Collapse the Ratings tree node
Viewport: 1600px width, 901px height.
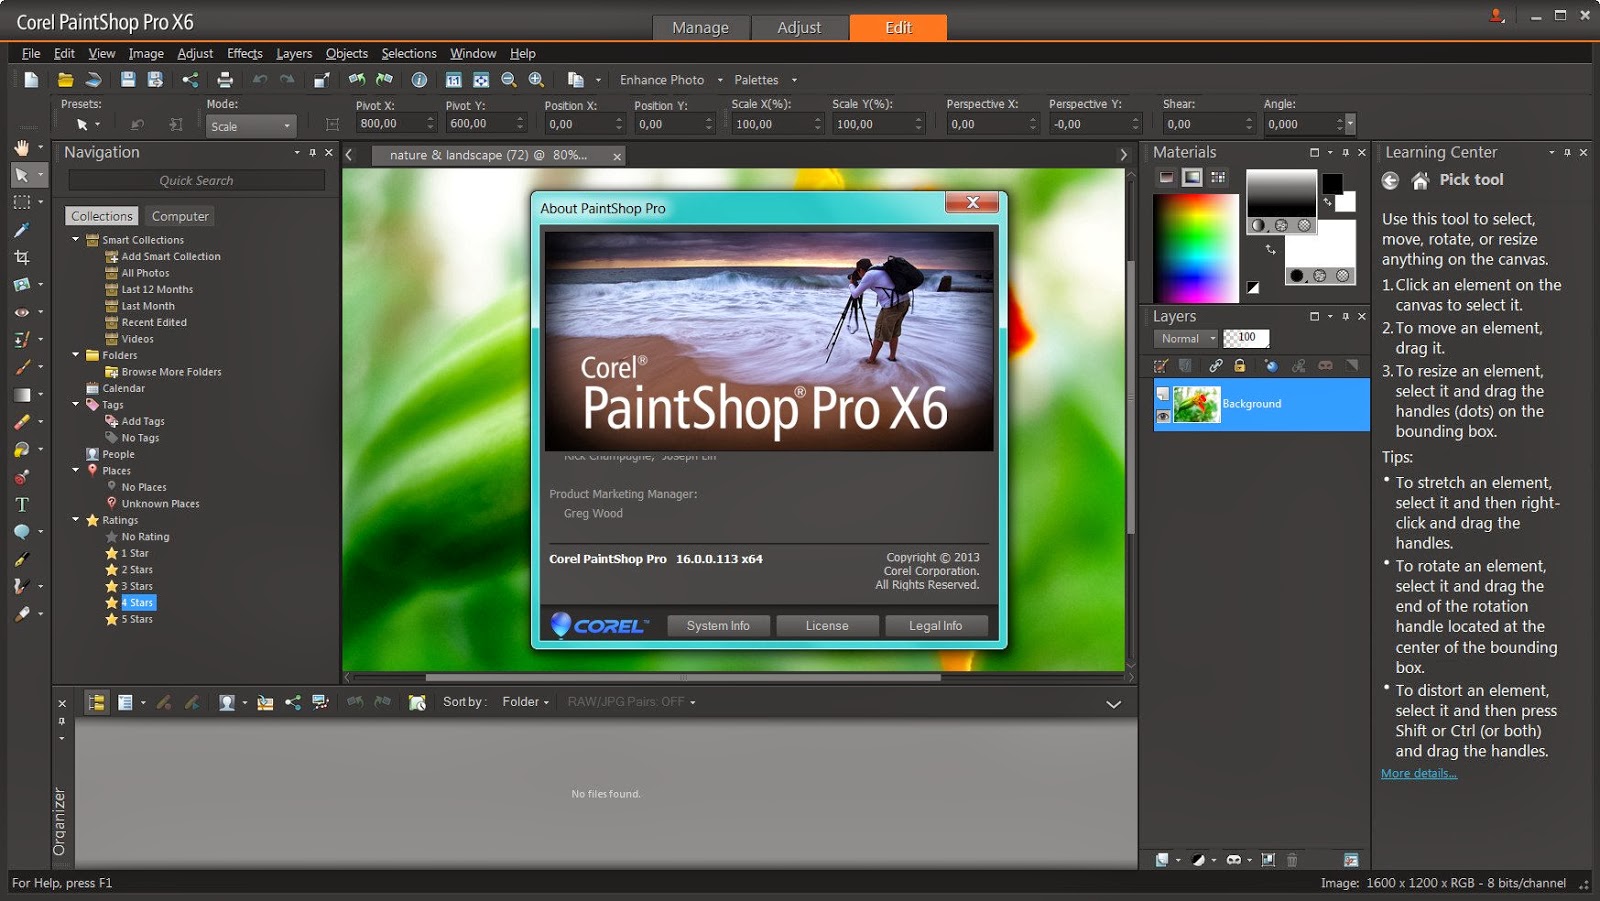pos(76,519)
